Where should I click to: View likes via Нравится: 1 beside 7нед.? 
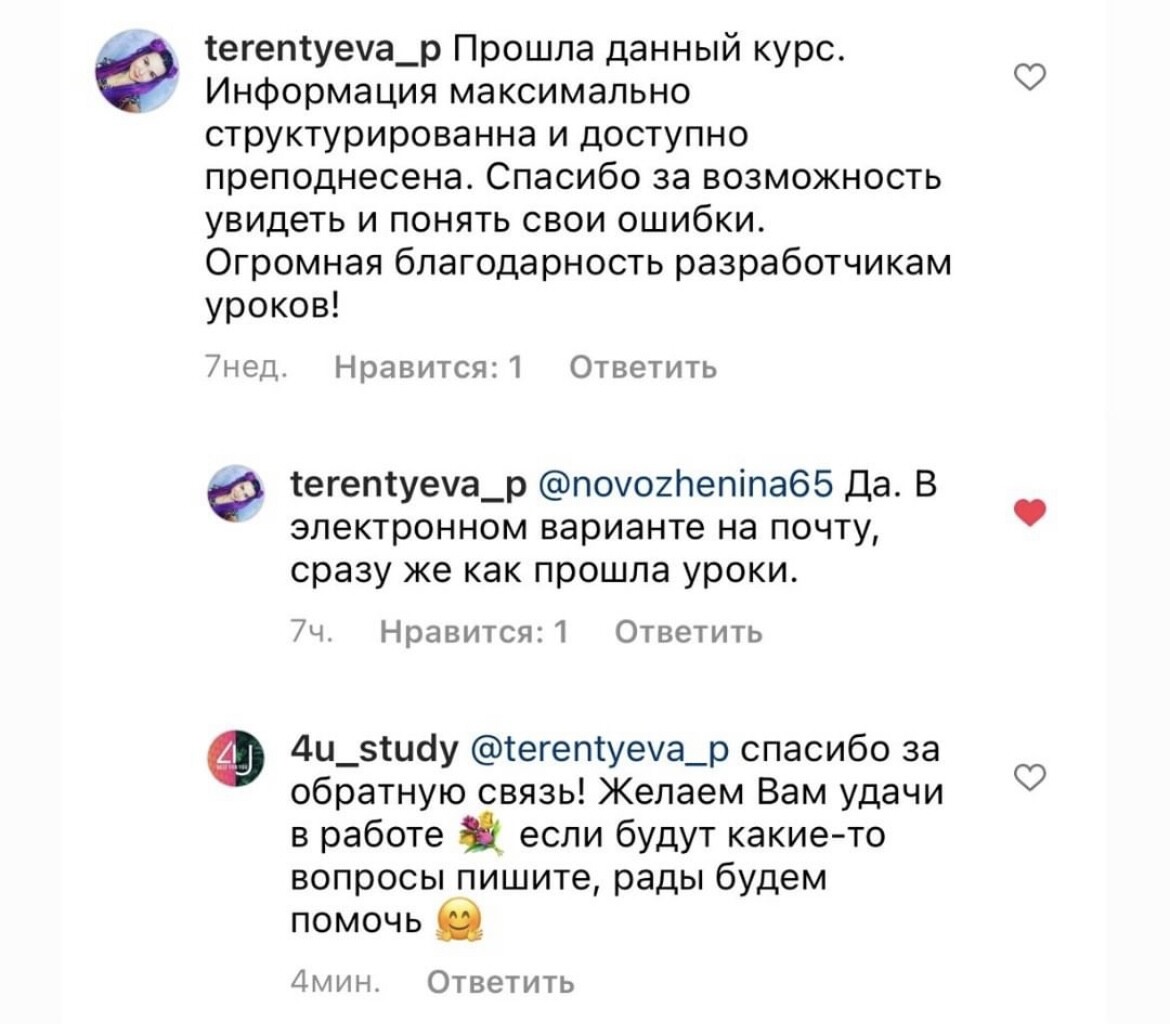[x=429, y=368]
